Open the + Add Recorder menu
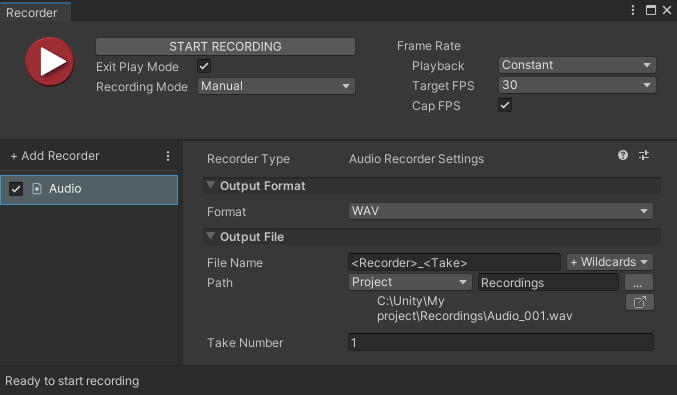Viewport: 677px width, 395px height. 55,156
